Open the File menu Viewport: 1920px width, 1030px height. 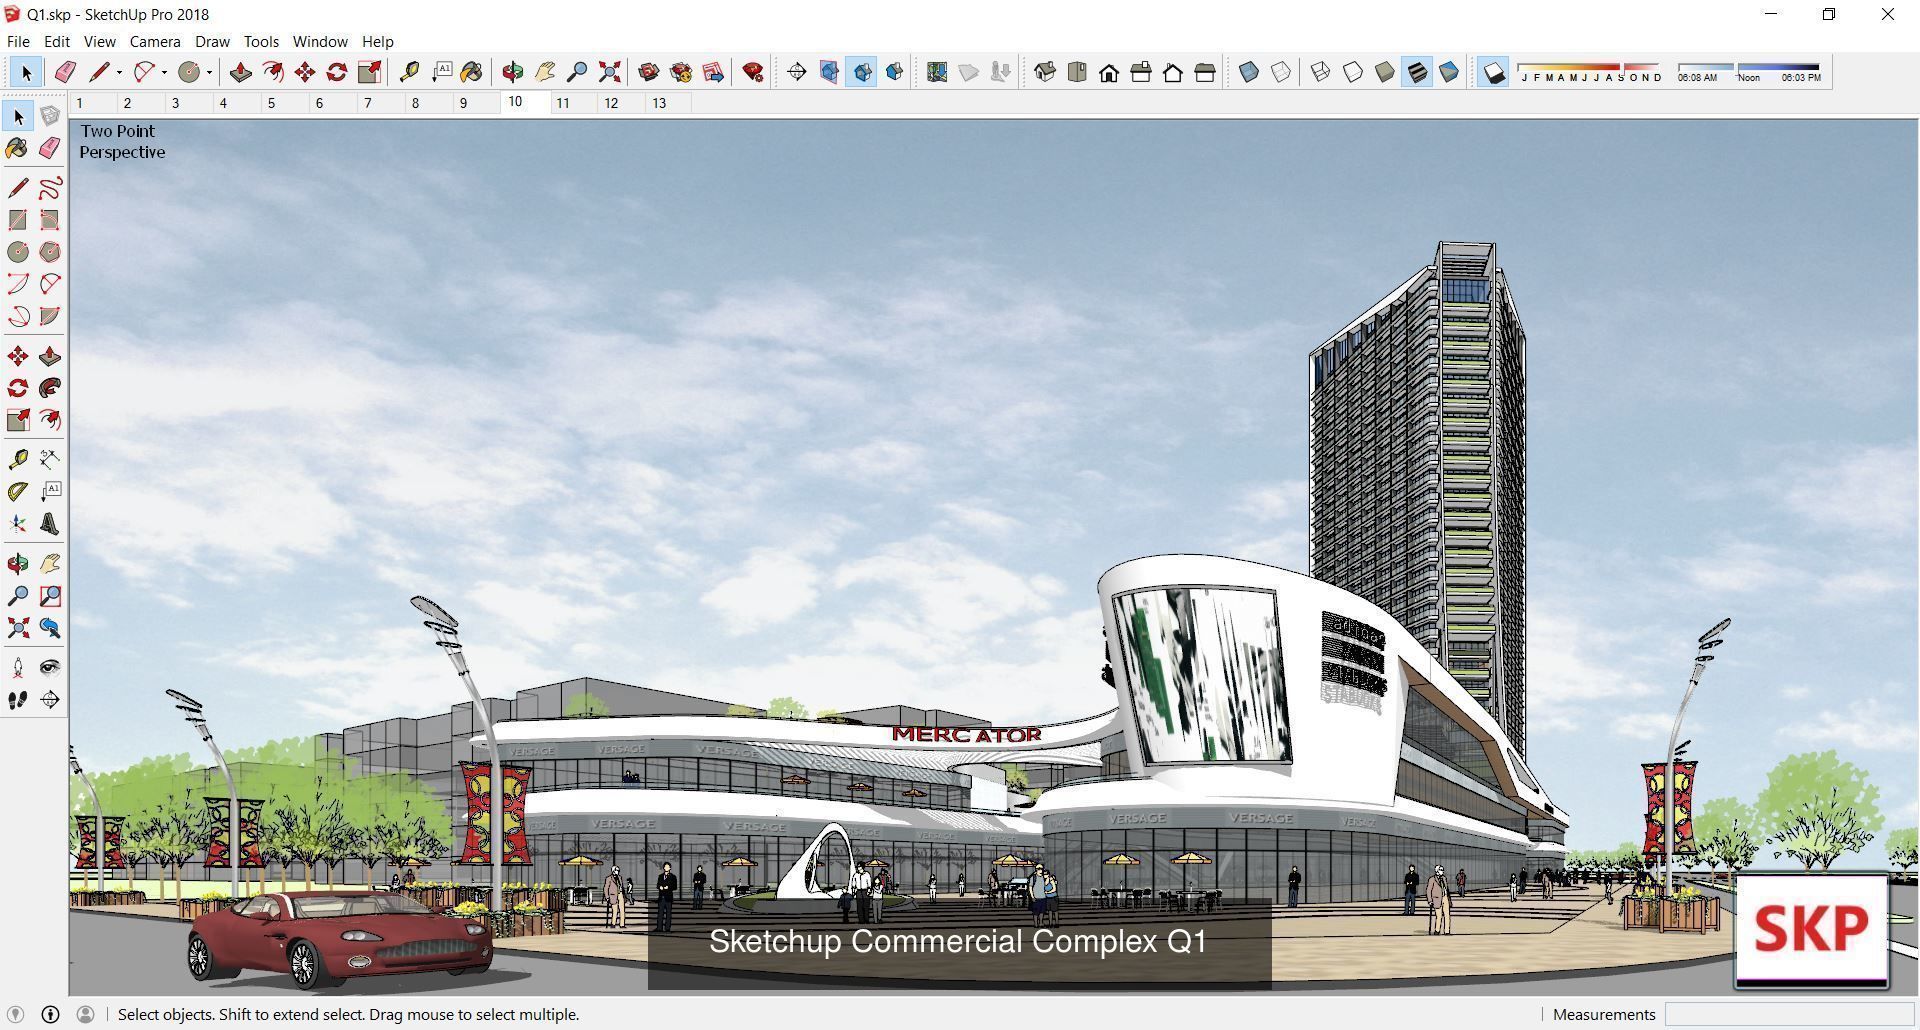[x=18, y=41]
